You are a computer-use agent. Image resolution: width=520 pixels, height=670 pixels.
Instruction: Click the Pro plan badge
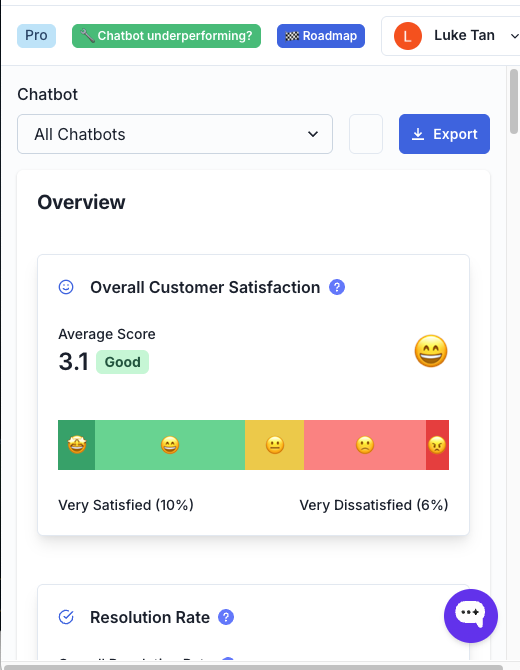tap(36, 36)
